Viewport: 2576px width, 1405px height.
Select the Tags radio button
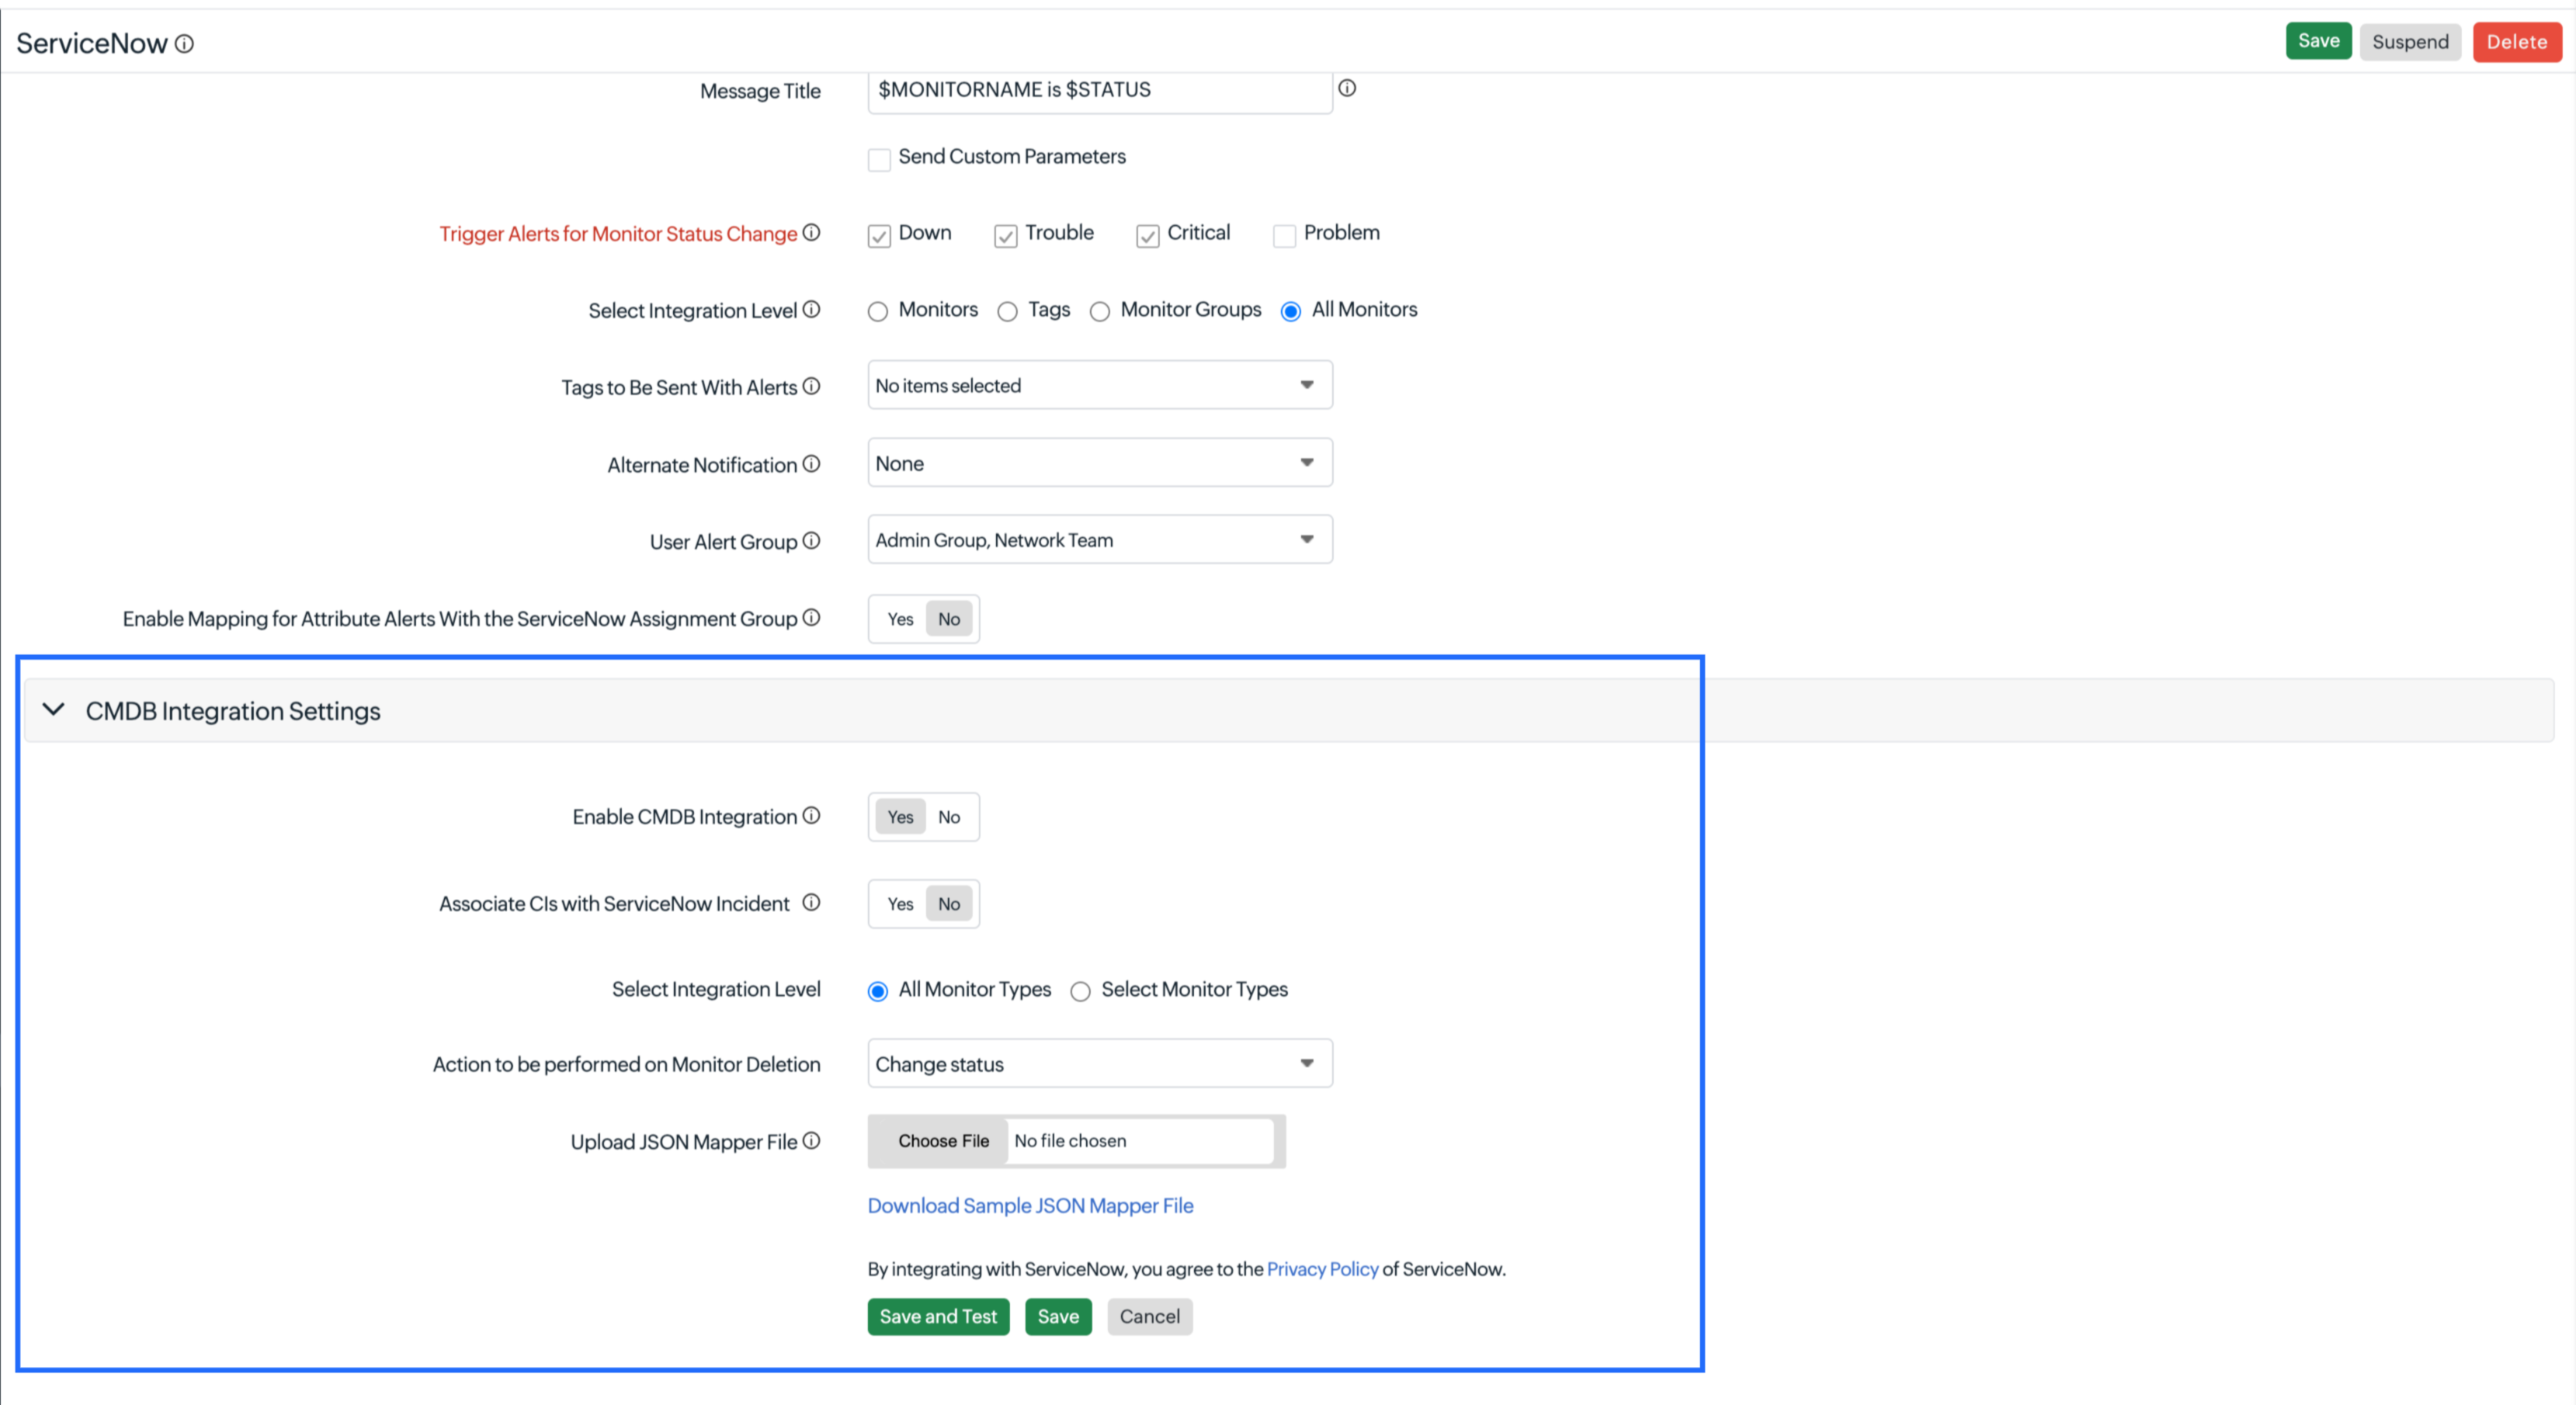point(1008,312)
